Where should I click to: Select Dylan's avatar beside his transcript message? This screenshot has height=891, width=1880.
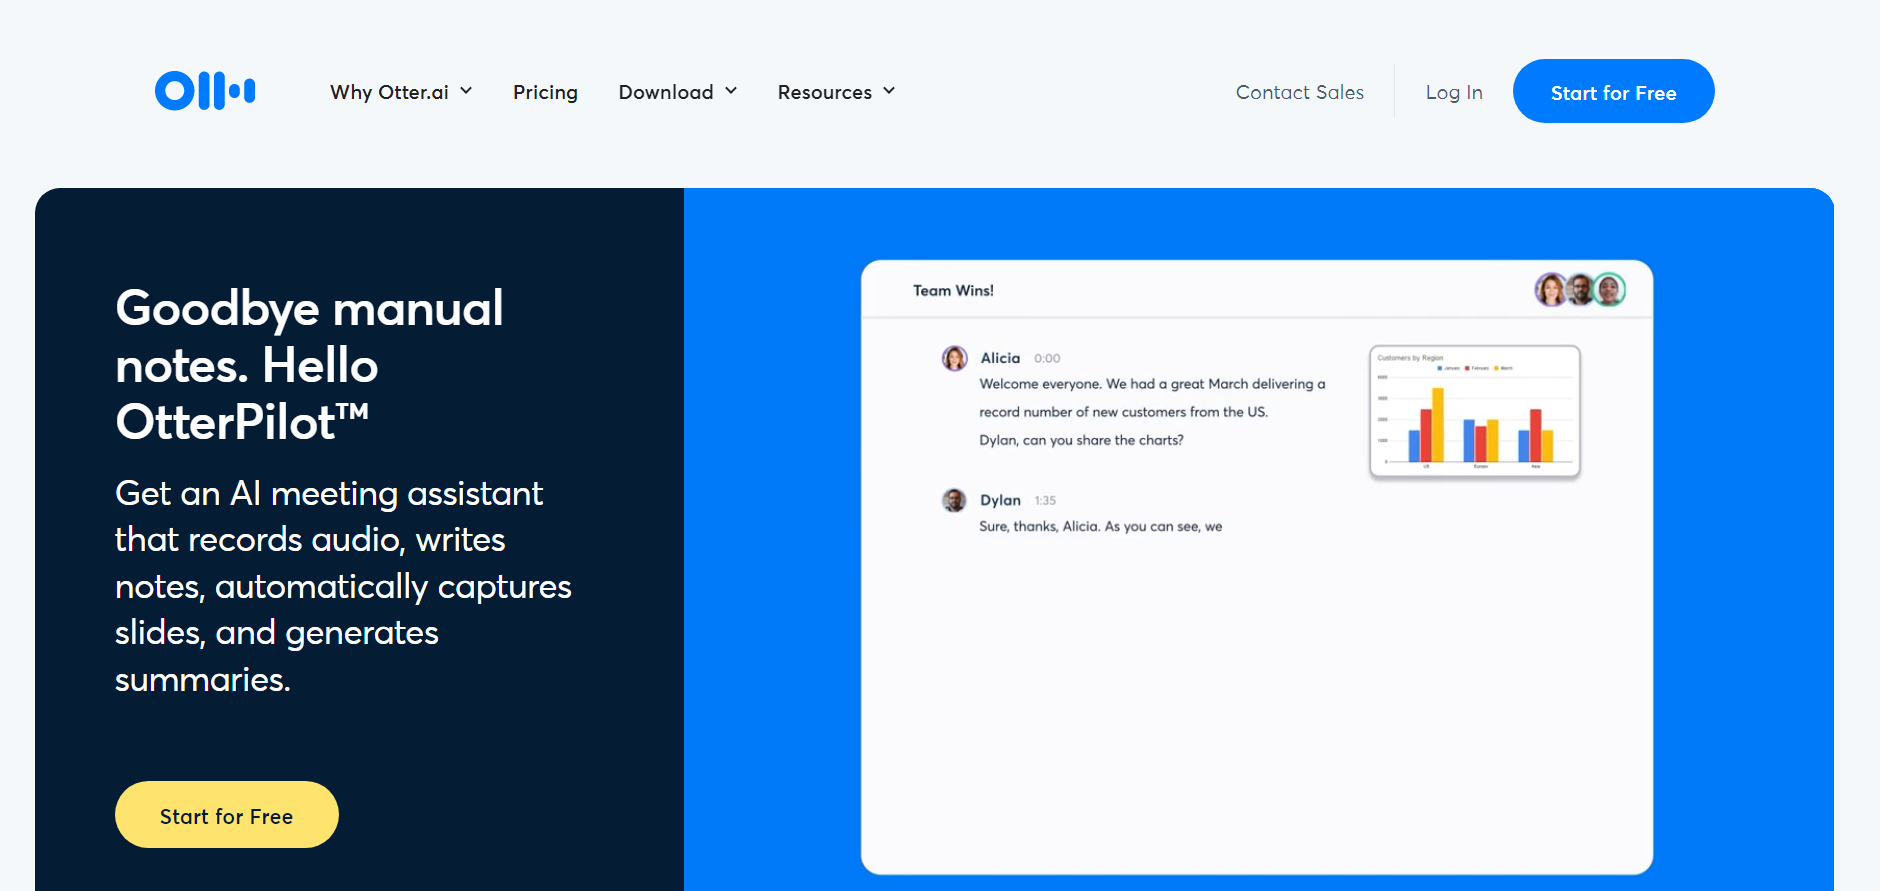pos(955,500)
